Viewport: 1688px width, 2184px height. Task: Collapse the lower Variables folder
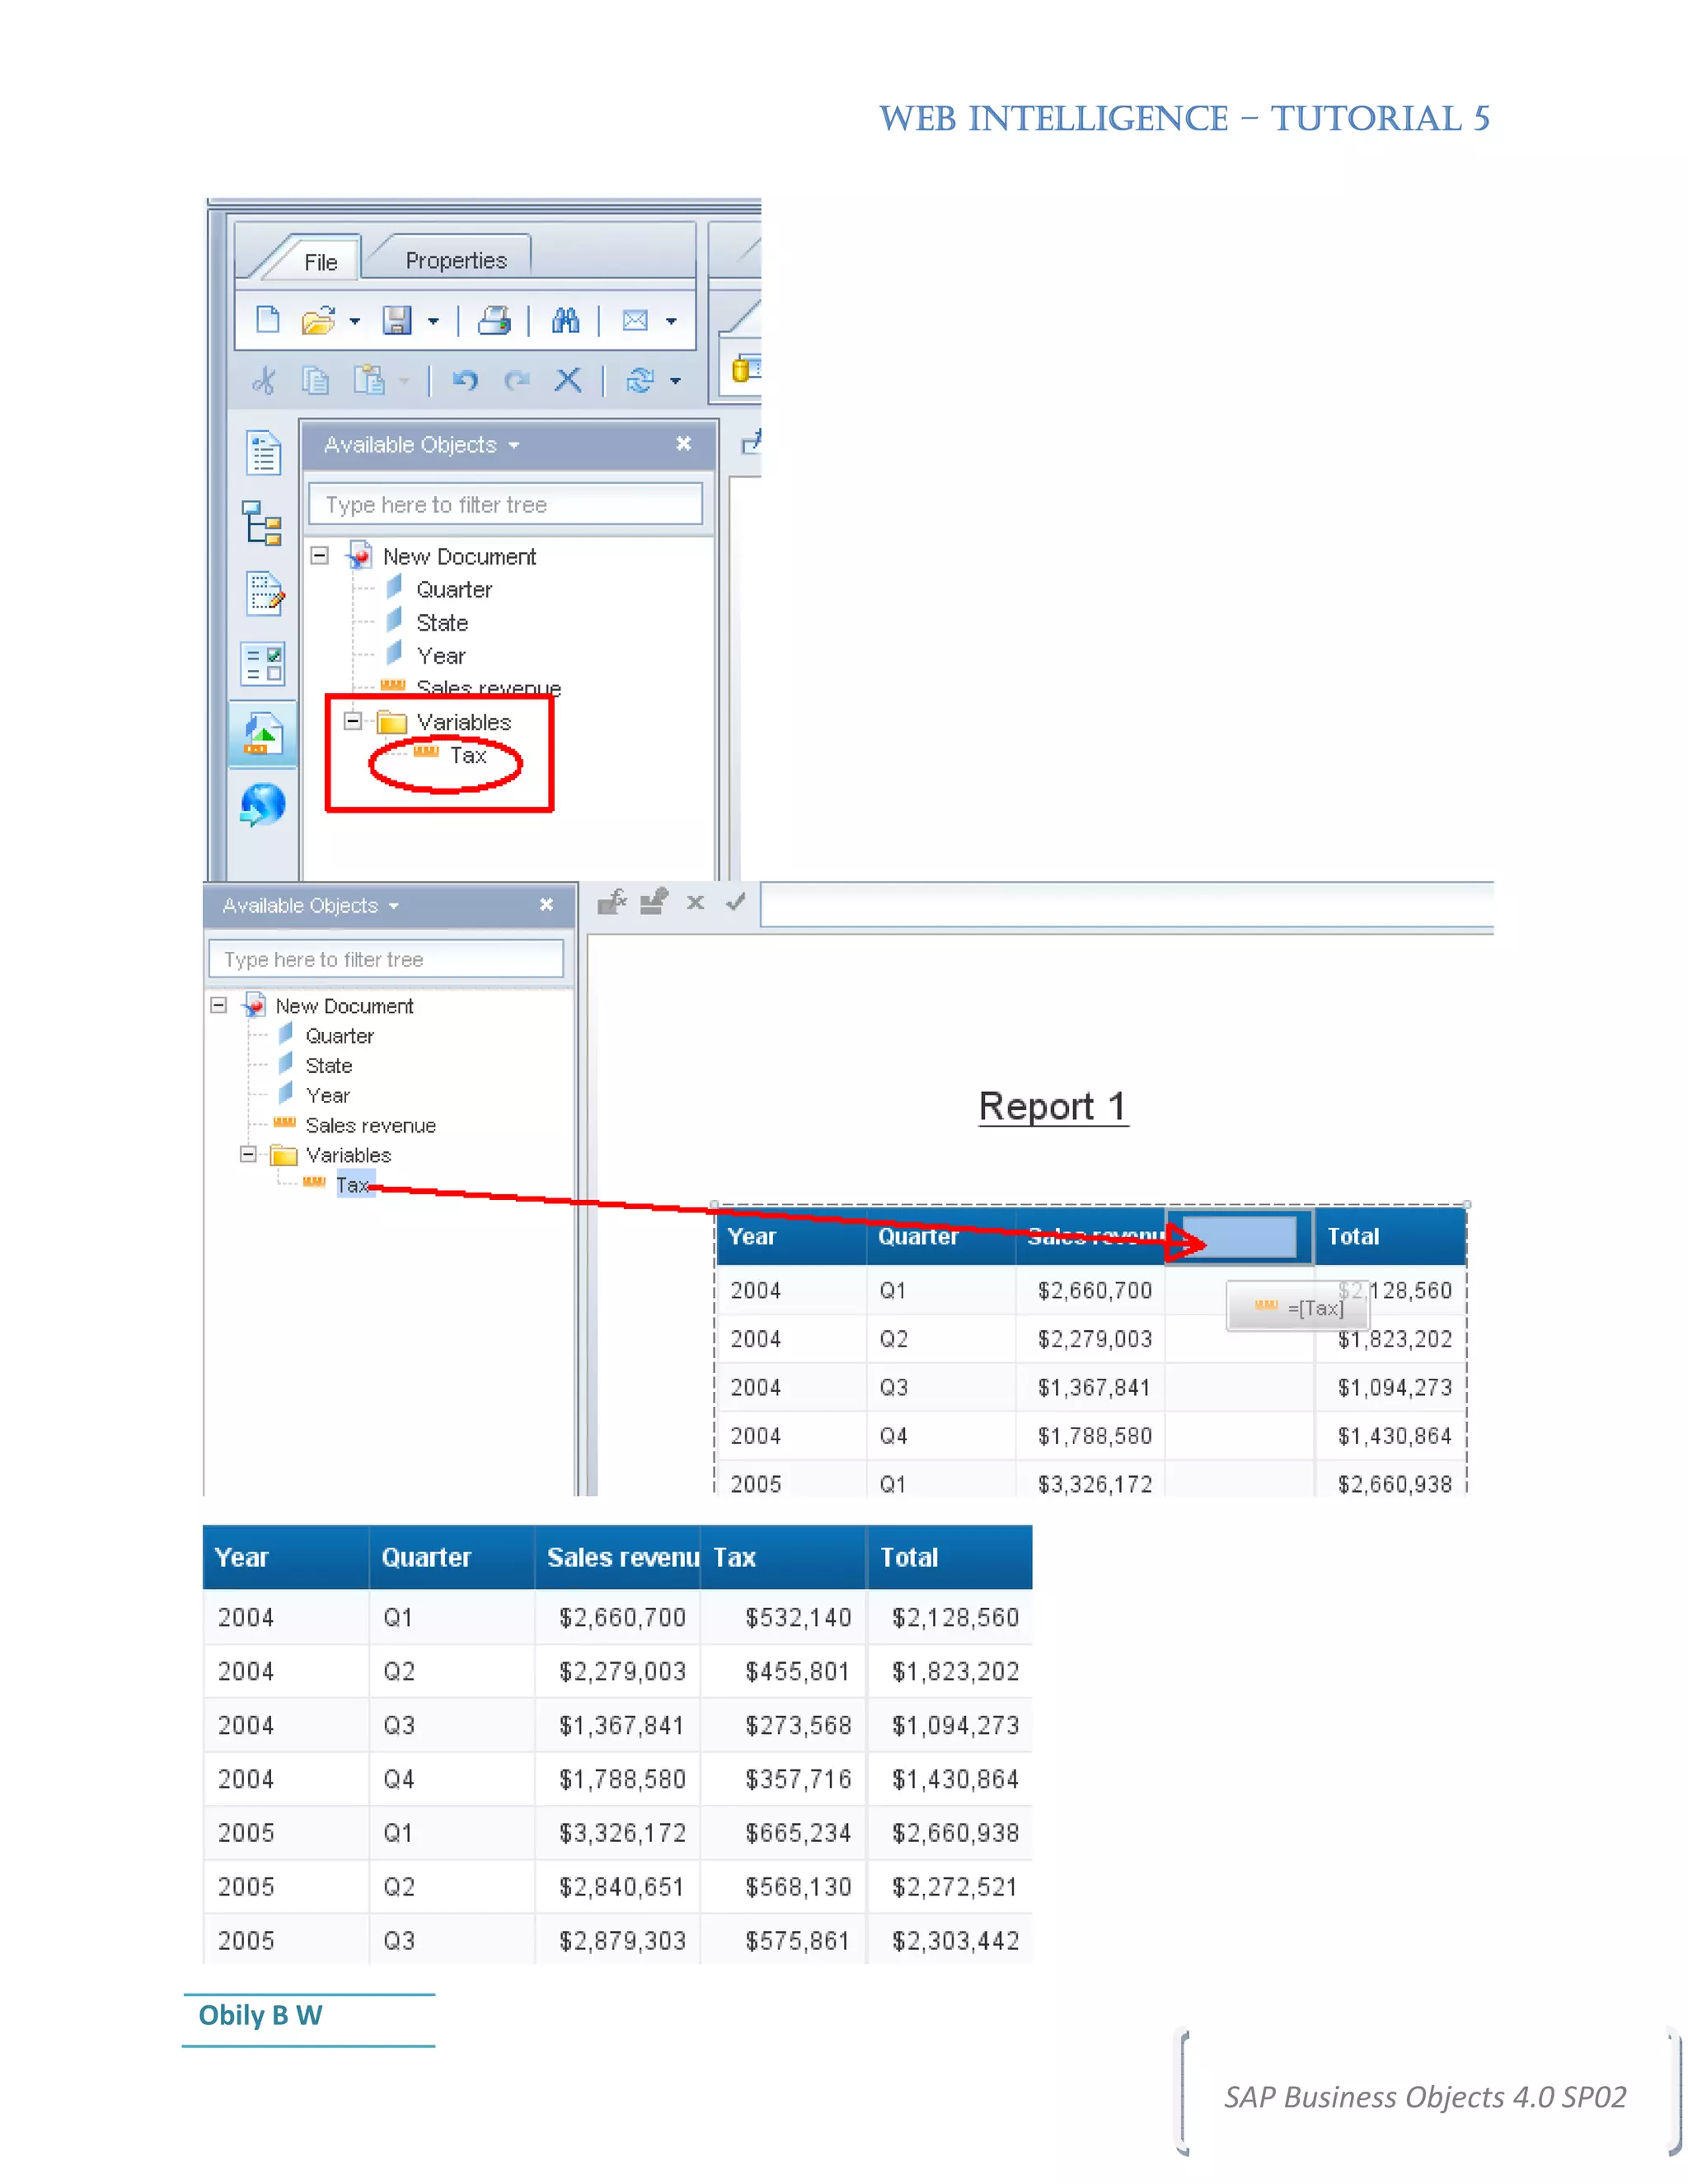click(x=248, y=1154)
